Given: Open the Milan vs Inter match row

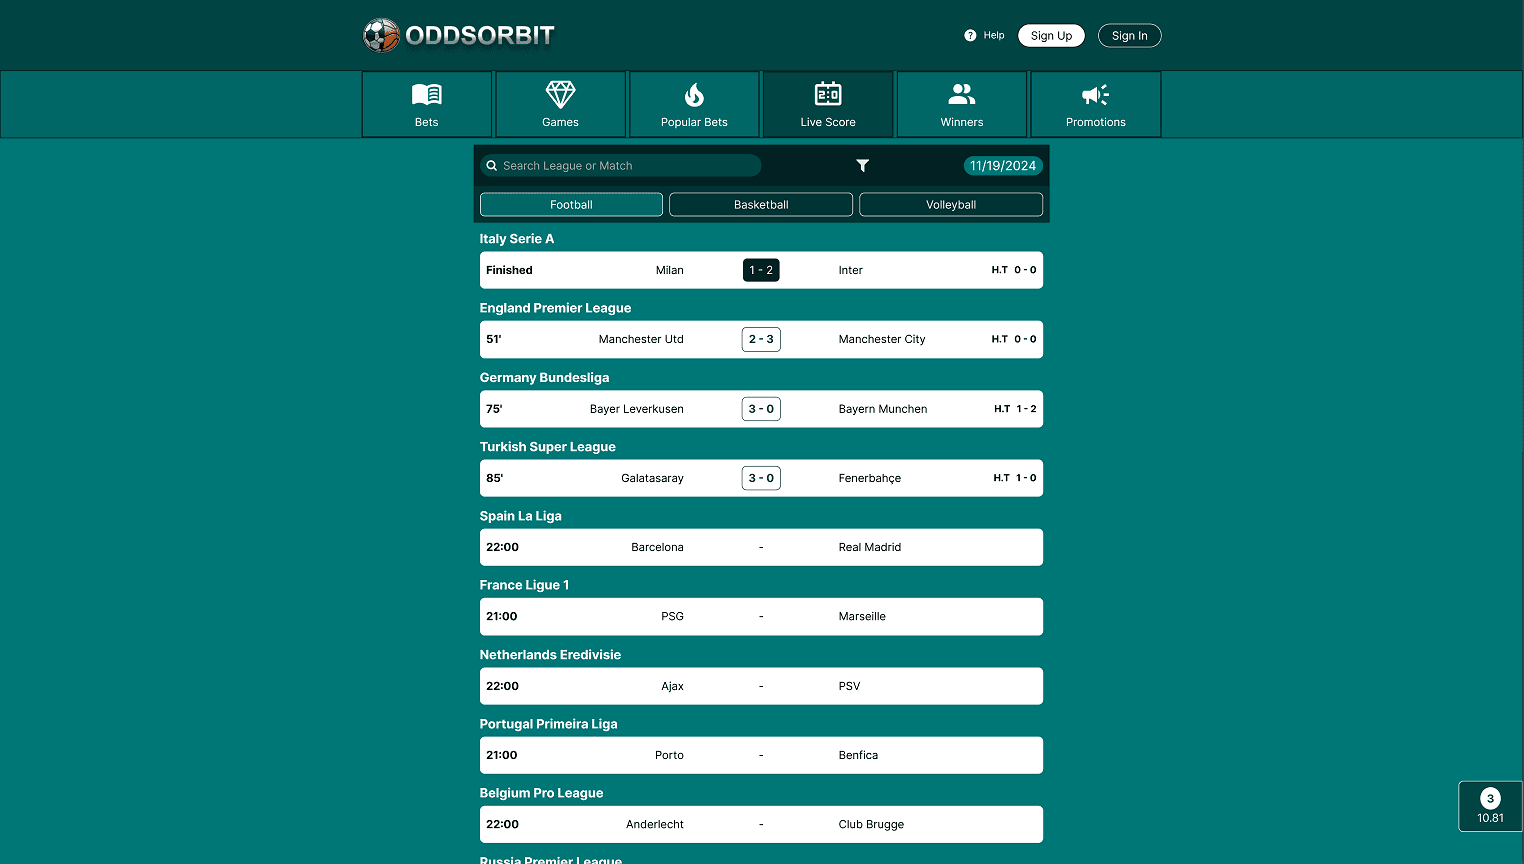Looking at the screenshot, I should click(761, 270).
